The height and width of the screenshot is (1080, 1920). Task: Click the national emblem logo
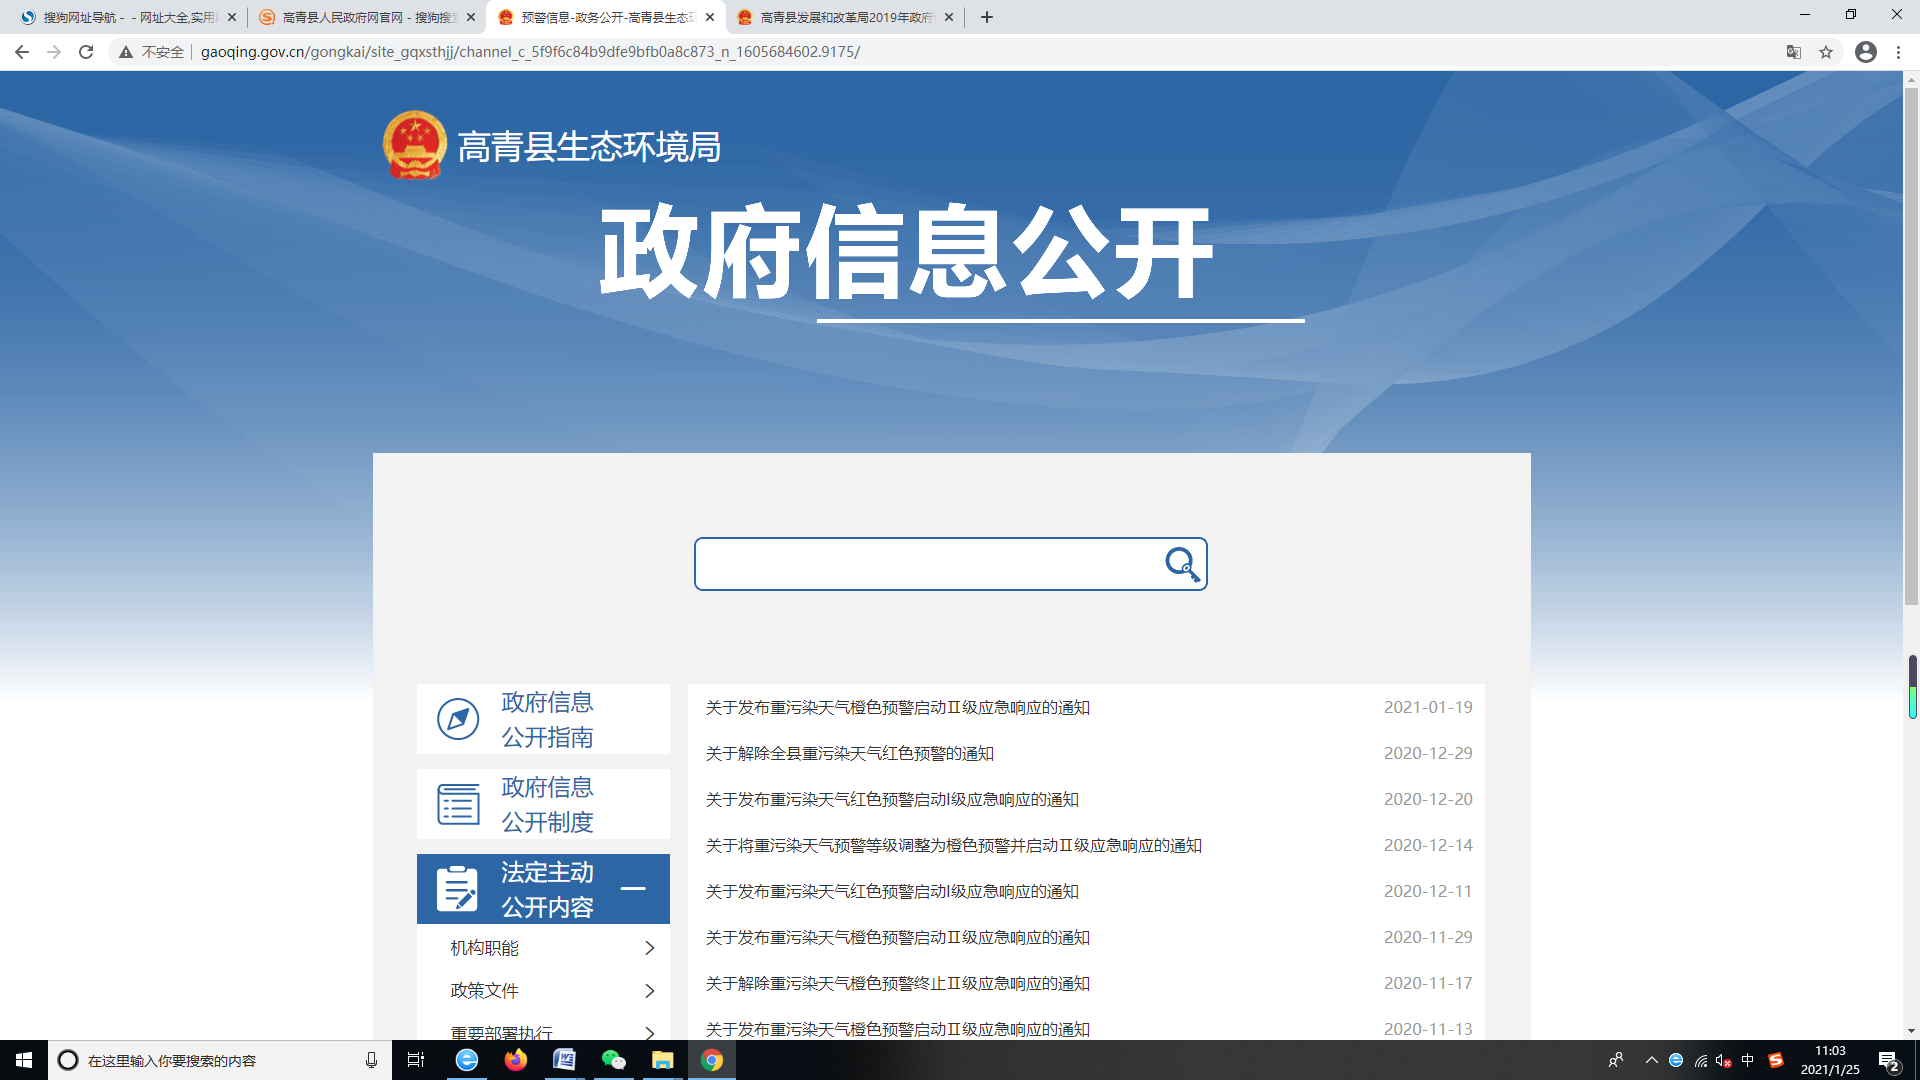tap(414, 146)
